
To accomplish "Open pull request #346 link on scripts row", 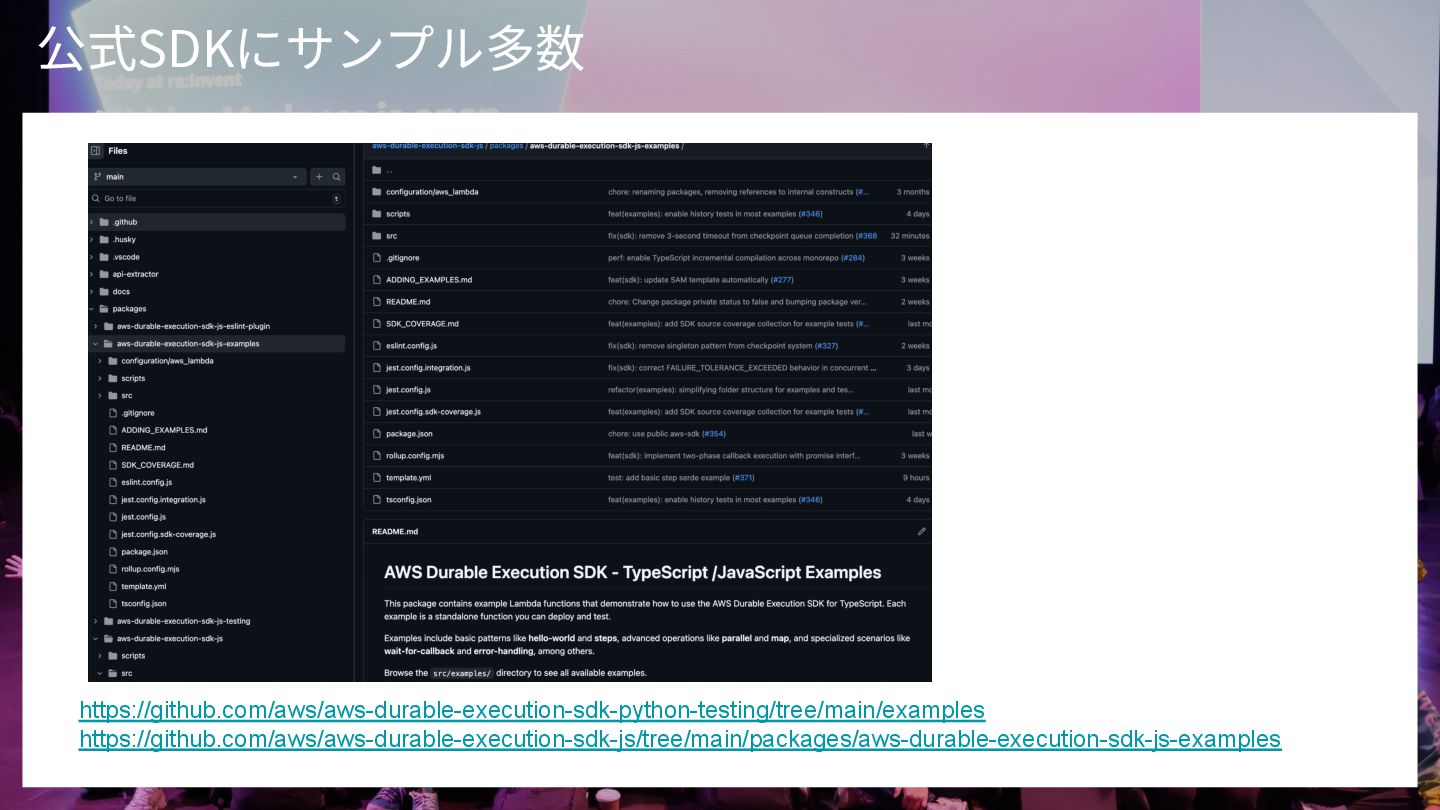I will [810, 214].
